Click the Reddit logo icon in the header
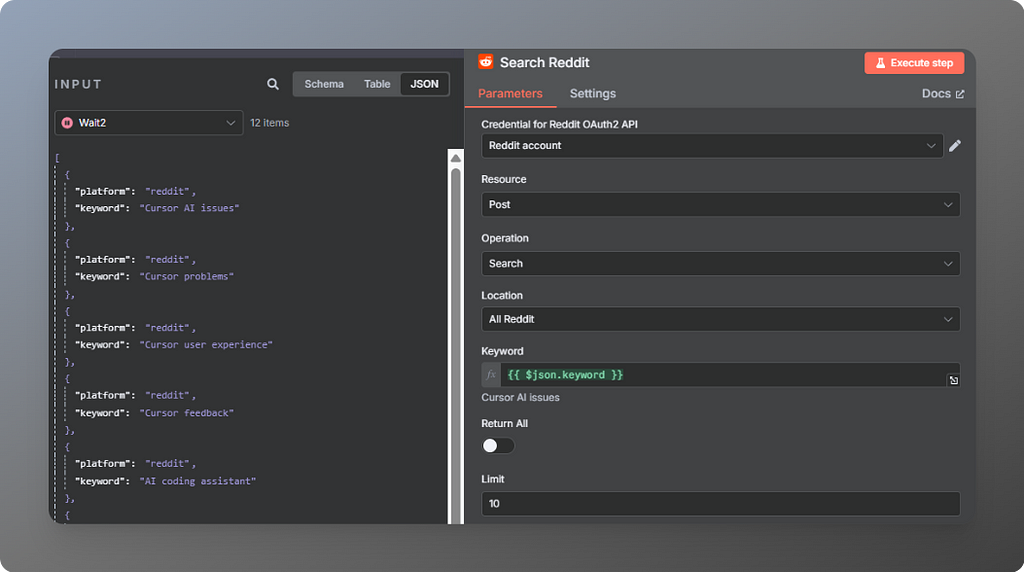Image resolution: width=1024 pixels, height=572 pixels. tap(486, 62)
